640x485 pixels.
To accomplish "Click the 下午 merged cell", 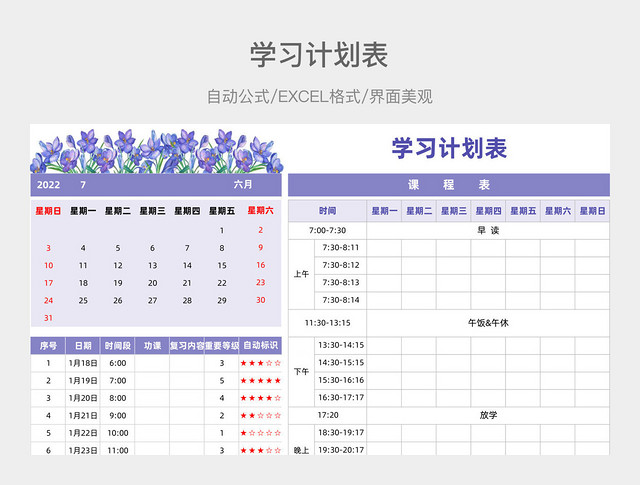I will [302, 372].
